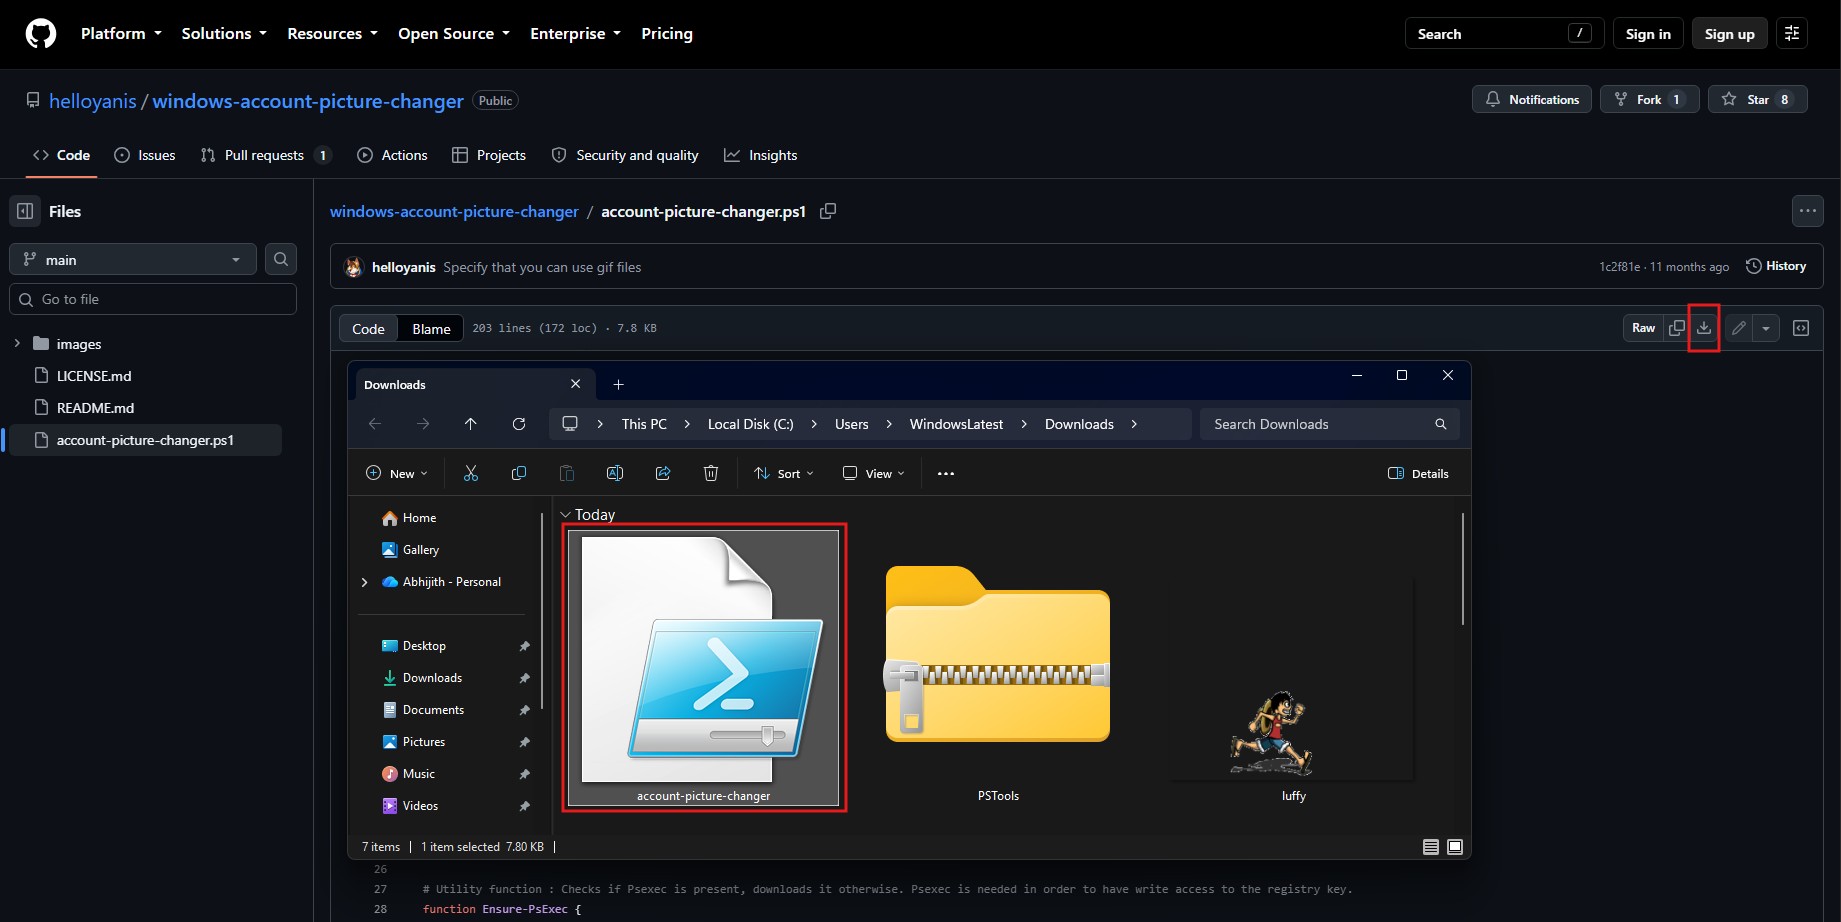Open edit options dropdown arrow
The height and width of the screenshot is (922, 1841).
click(1766, 328)
